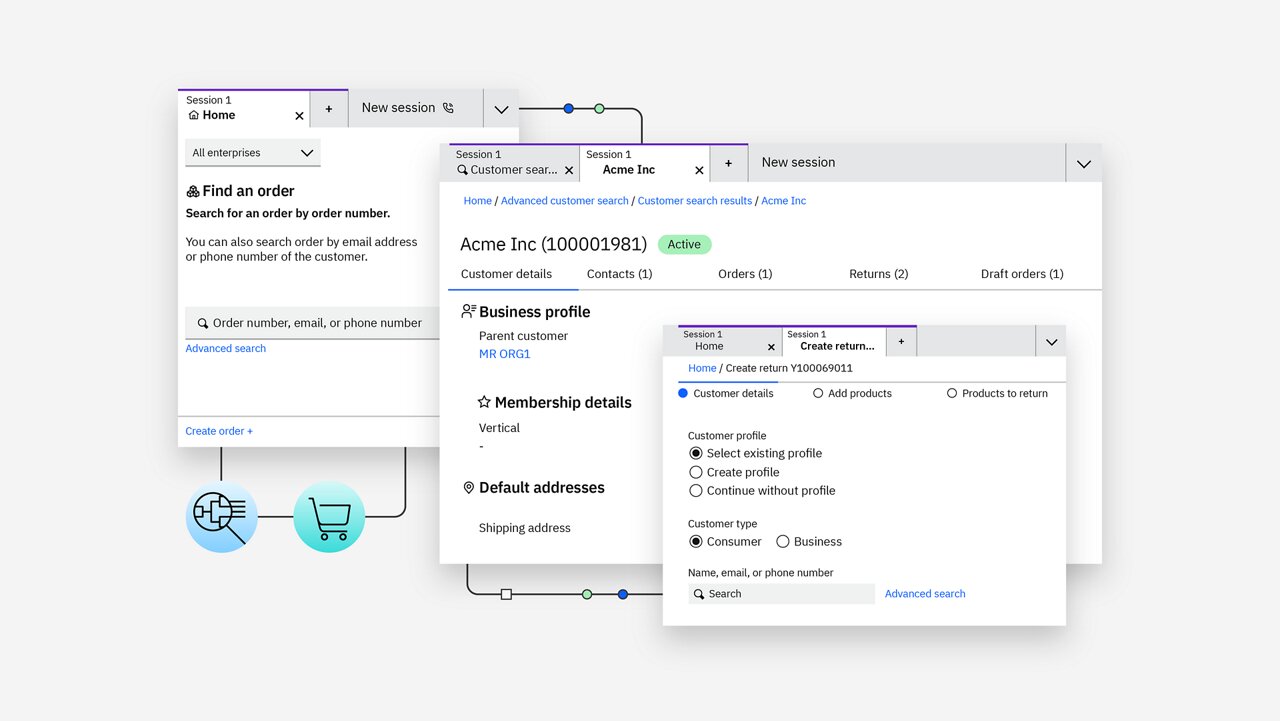This screenshot has height=721, width=1280.
Task: Click the Order number, email, or phone field
Action: 316,323
